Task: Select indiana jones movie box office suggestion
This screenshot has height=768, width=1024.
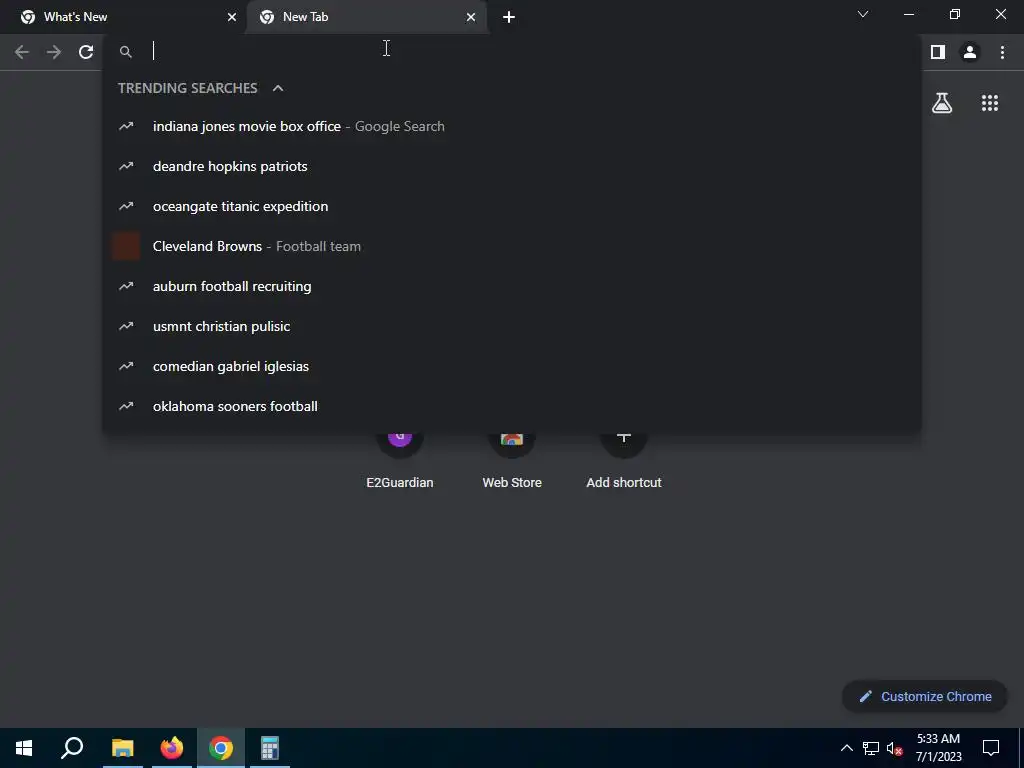Action: tap(511, 126)
